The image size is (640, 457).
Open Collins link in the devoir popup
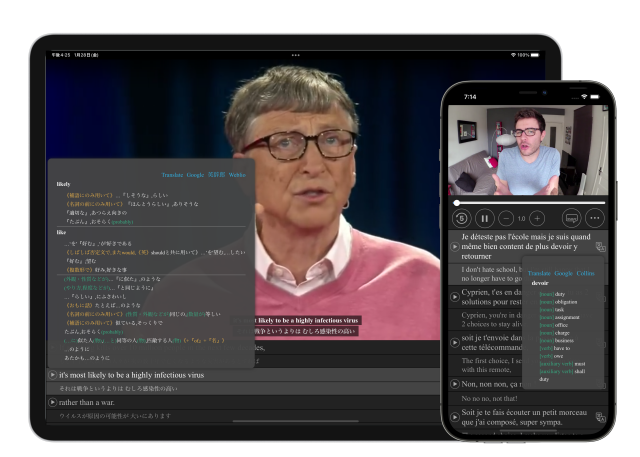[x=585, y=273]
